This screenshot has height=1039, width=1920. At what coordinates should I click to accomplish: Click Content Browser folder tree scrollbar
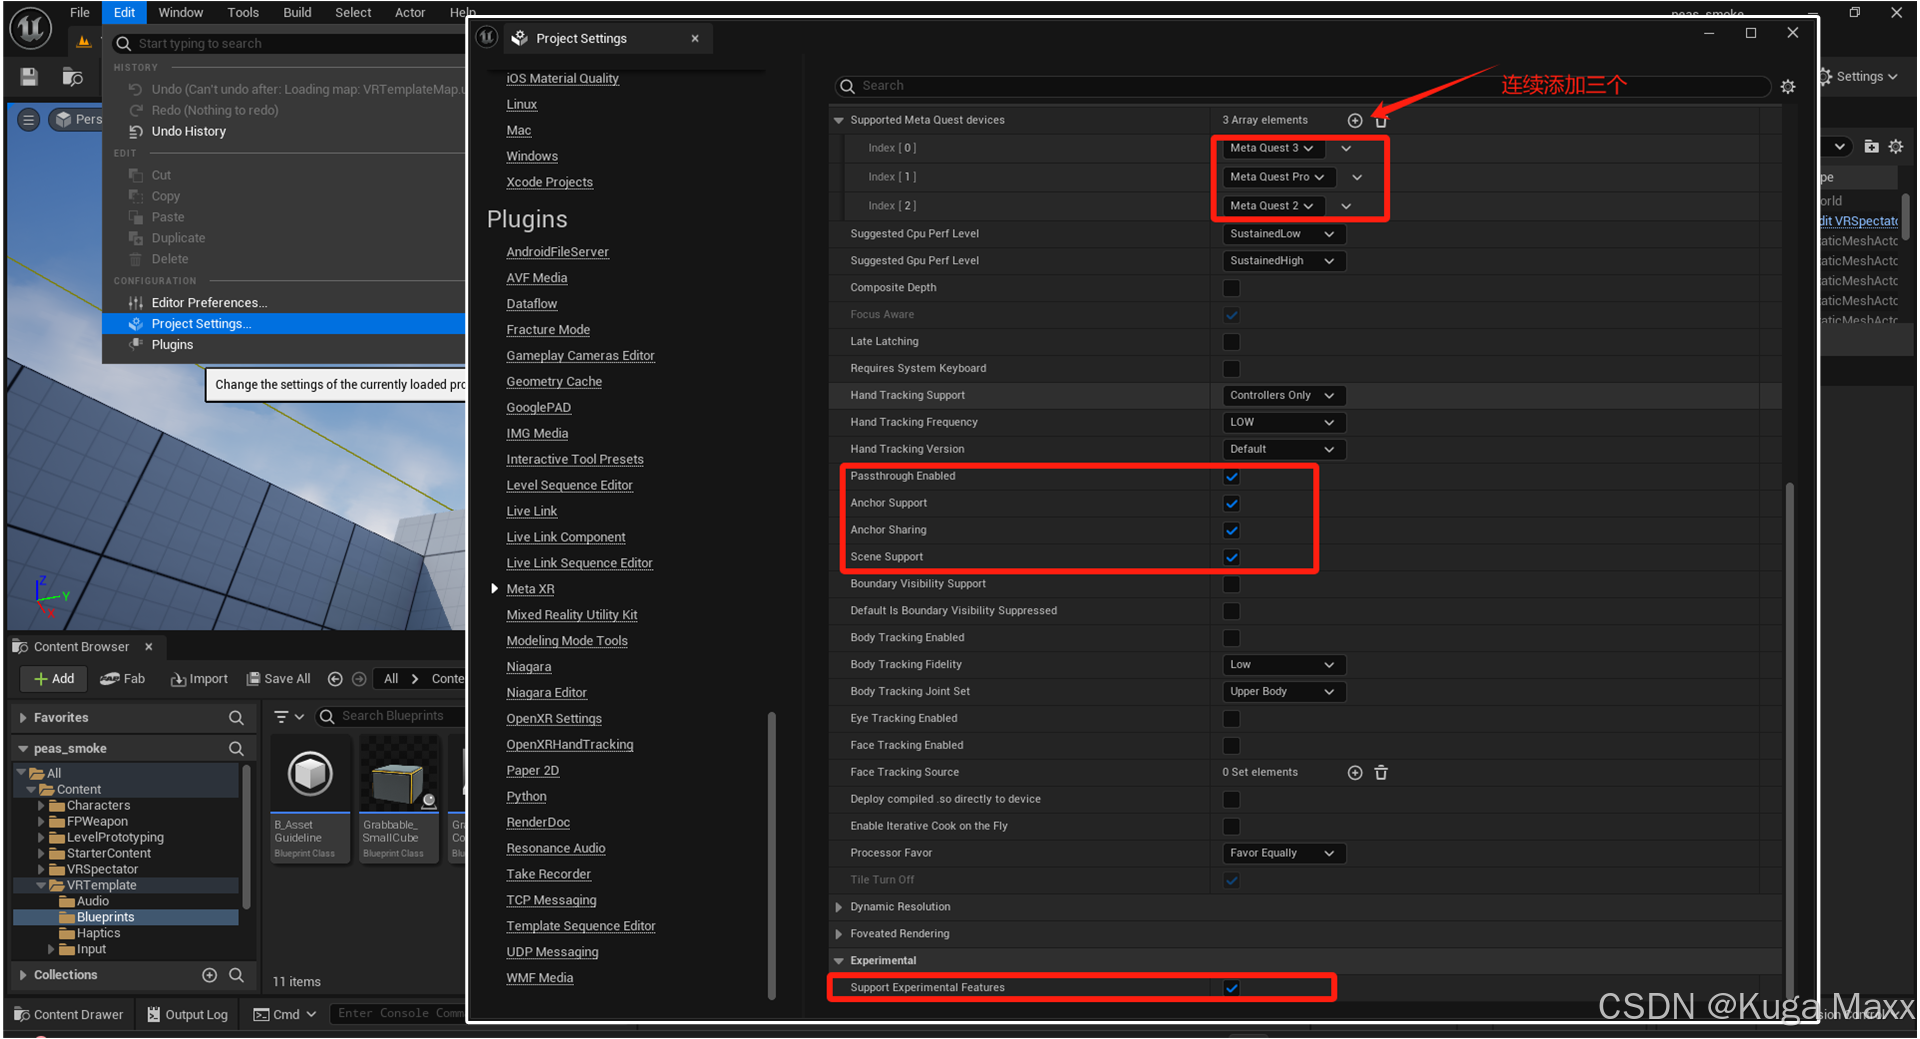(246, 838)
